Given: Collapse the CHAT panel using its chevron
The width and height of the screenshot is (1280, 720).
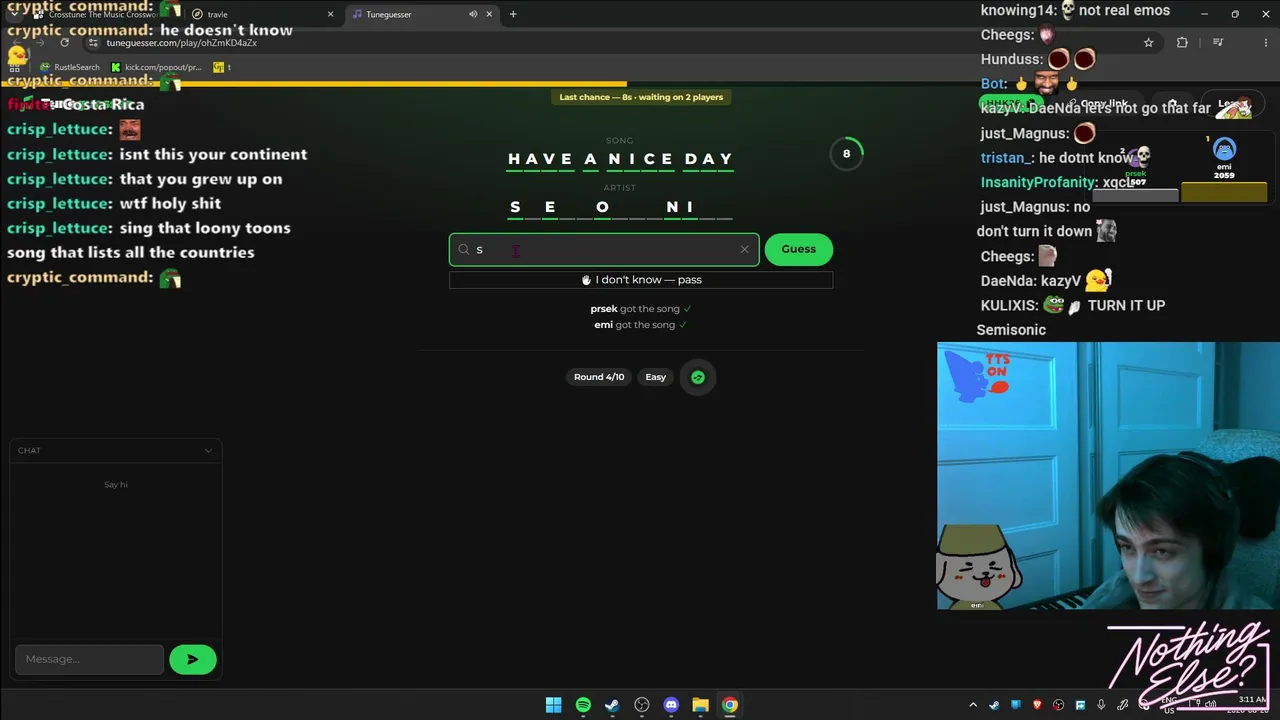Looking at the screenshot, I should click(208, 450).
